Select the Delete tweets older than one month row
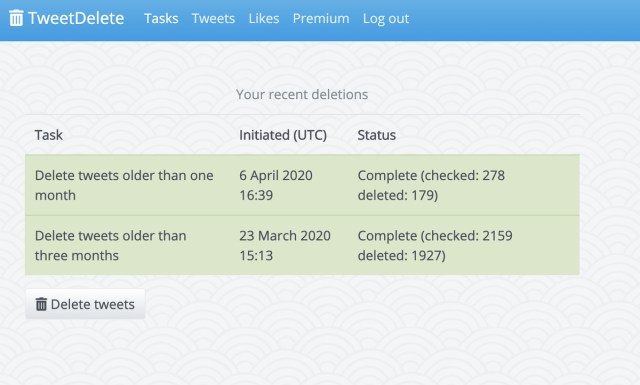Image resolution: width=640 pixels, height=385 pixels. tap(302, 185)
